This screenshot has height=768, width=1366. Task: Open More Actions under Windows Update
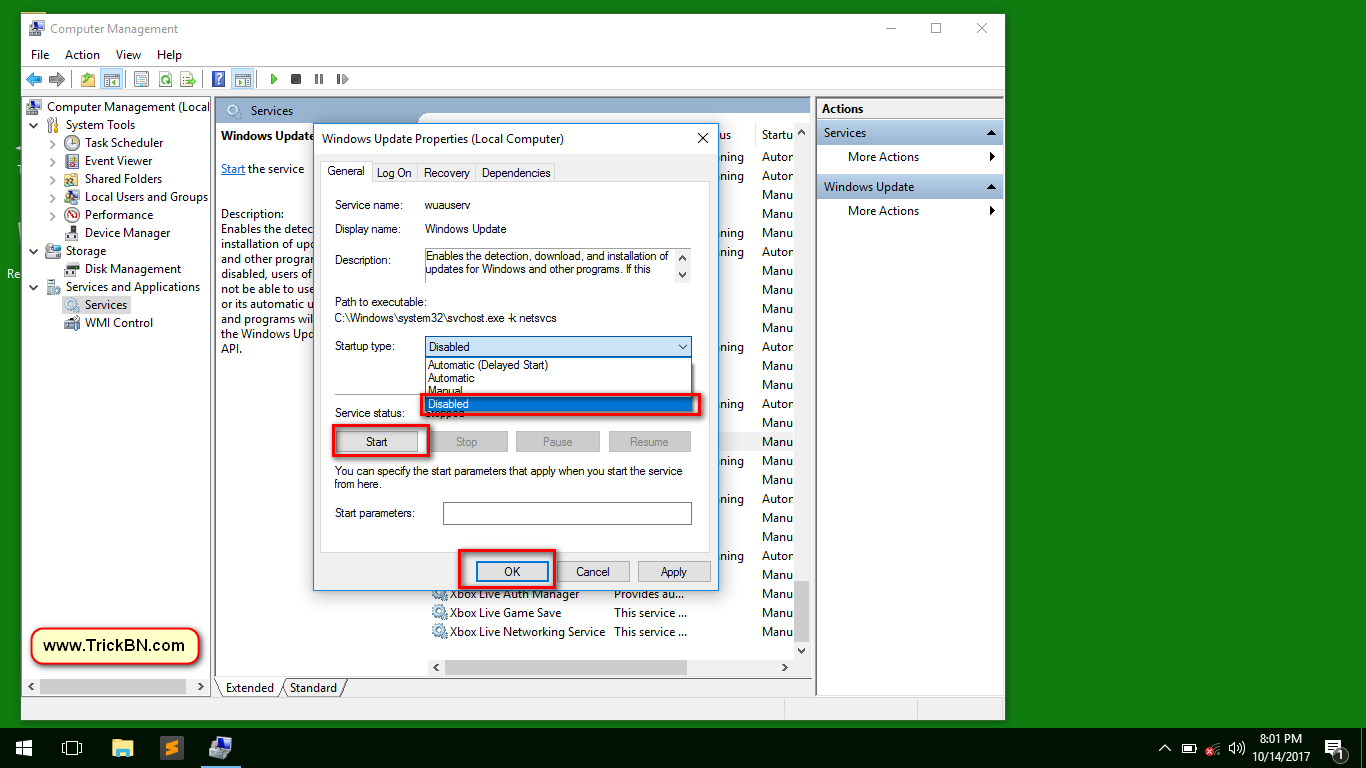tap(909, 211)
